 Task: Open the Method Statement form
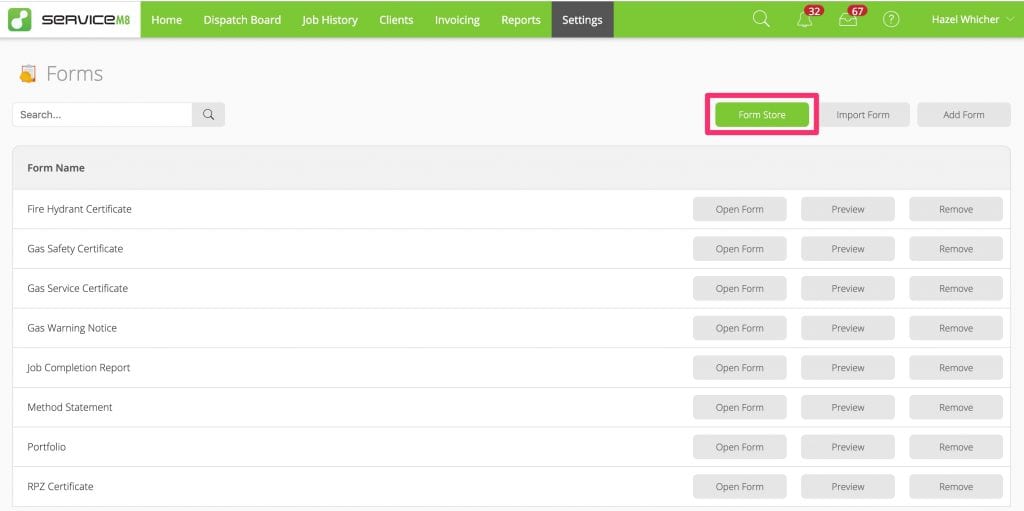(739, 407)
